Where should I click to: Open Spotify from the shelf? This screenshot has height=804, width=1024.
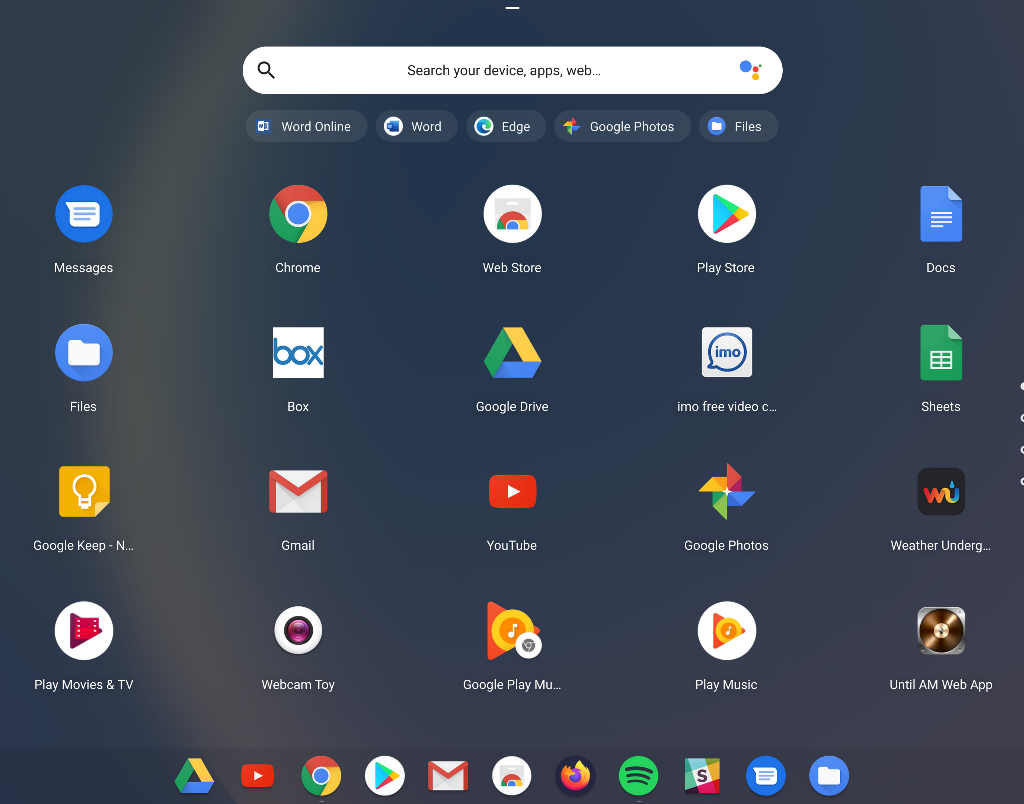(639, 776)
